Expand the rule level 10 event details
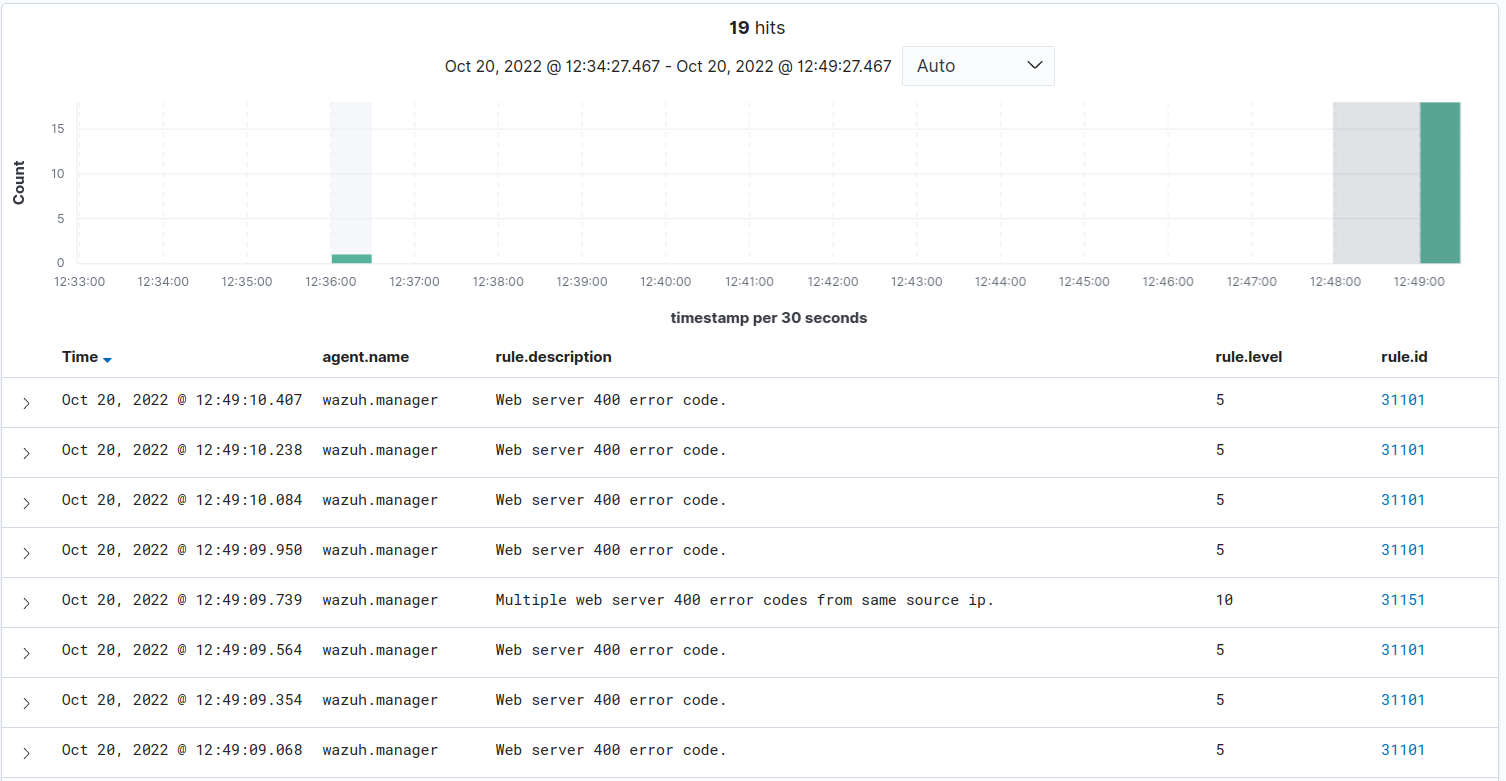Image resolution: width=1506 pixels, height=781 pixels. pyautogui.click(x=26, y=602)
